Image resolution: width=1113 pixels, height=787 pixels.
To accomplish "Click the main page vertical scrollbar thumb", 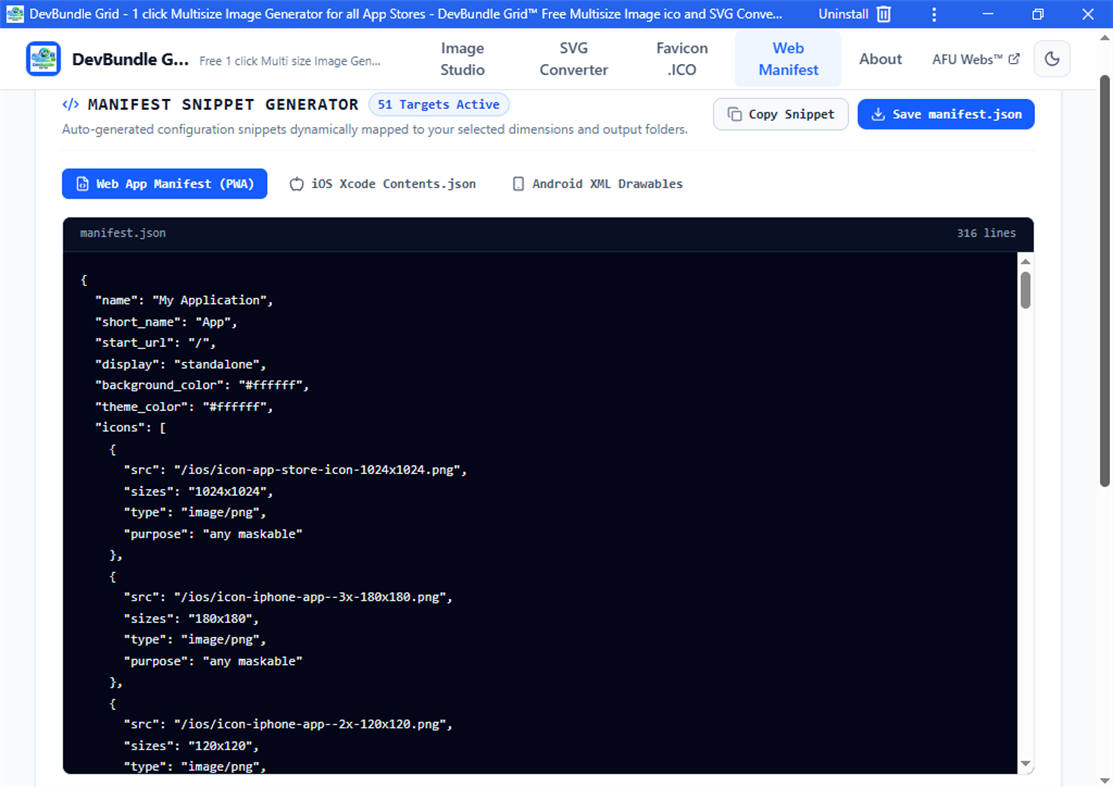I will coord(1104,280).
